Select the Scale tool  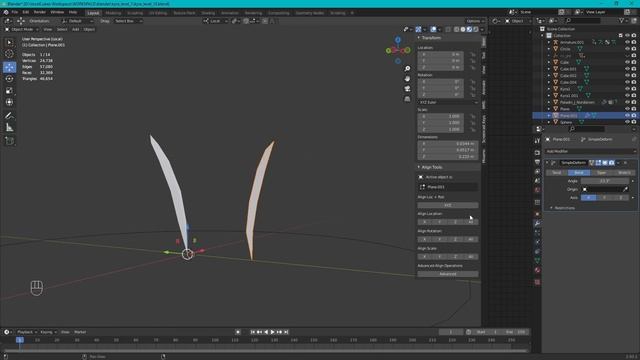pos(9,91)
